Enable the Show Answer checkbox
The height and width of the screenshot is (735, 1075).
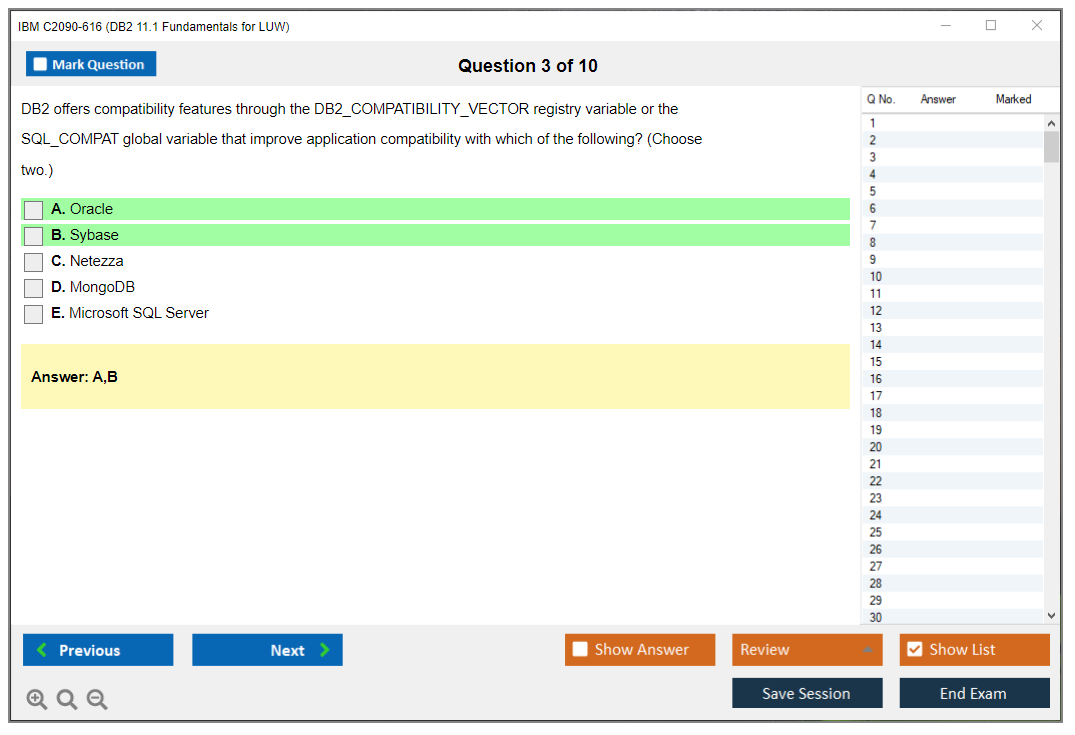tap(580, 650)
